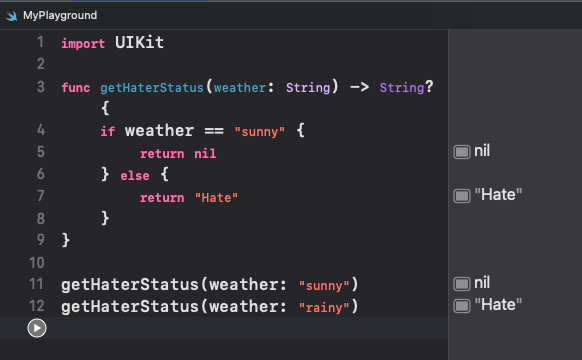Click the getHaterStatus function name in the declaration

152,88
